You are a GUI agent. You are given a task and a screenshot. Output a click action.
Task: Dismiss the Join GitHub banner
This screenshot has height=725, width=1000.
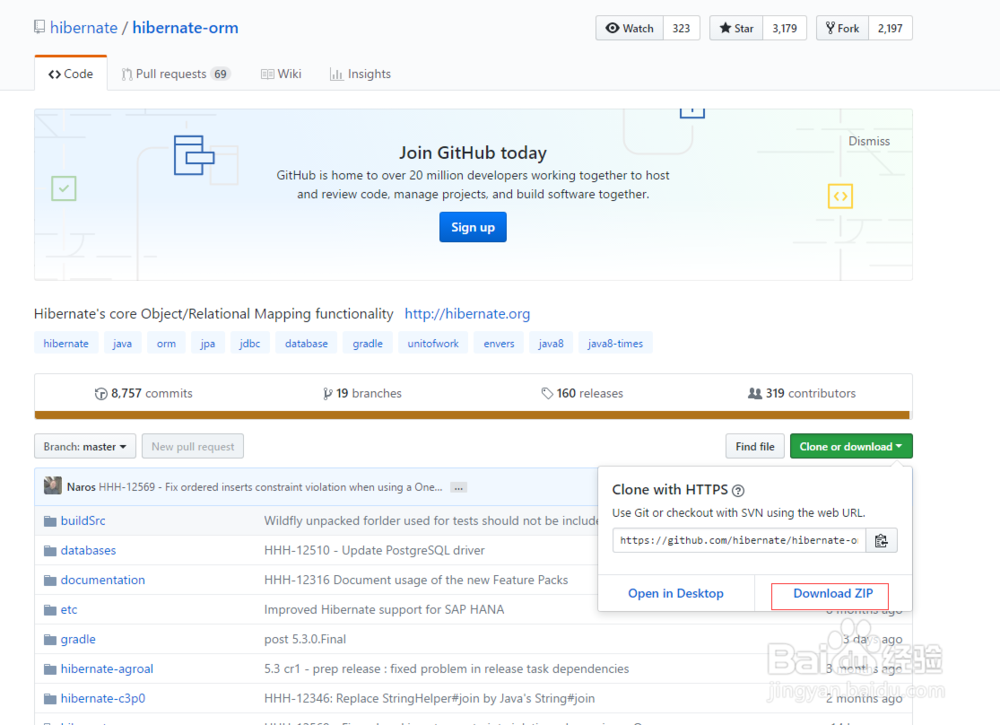click(869, 141)
